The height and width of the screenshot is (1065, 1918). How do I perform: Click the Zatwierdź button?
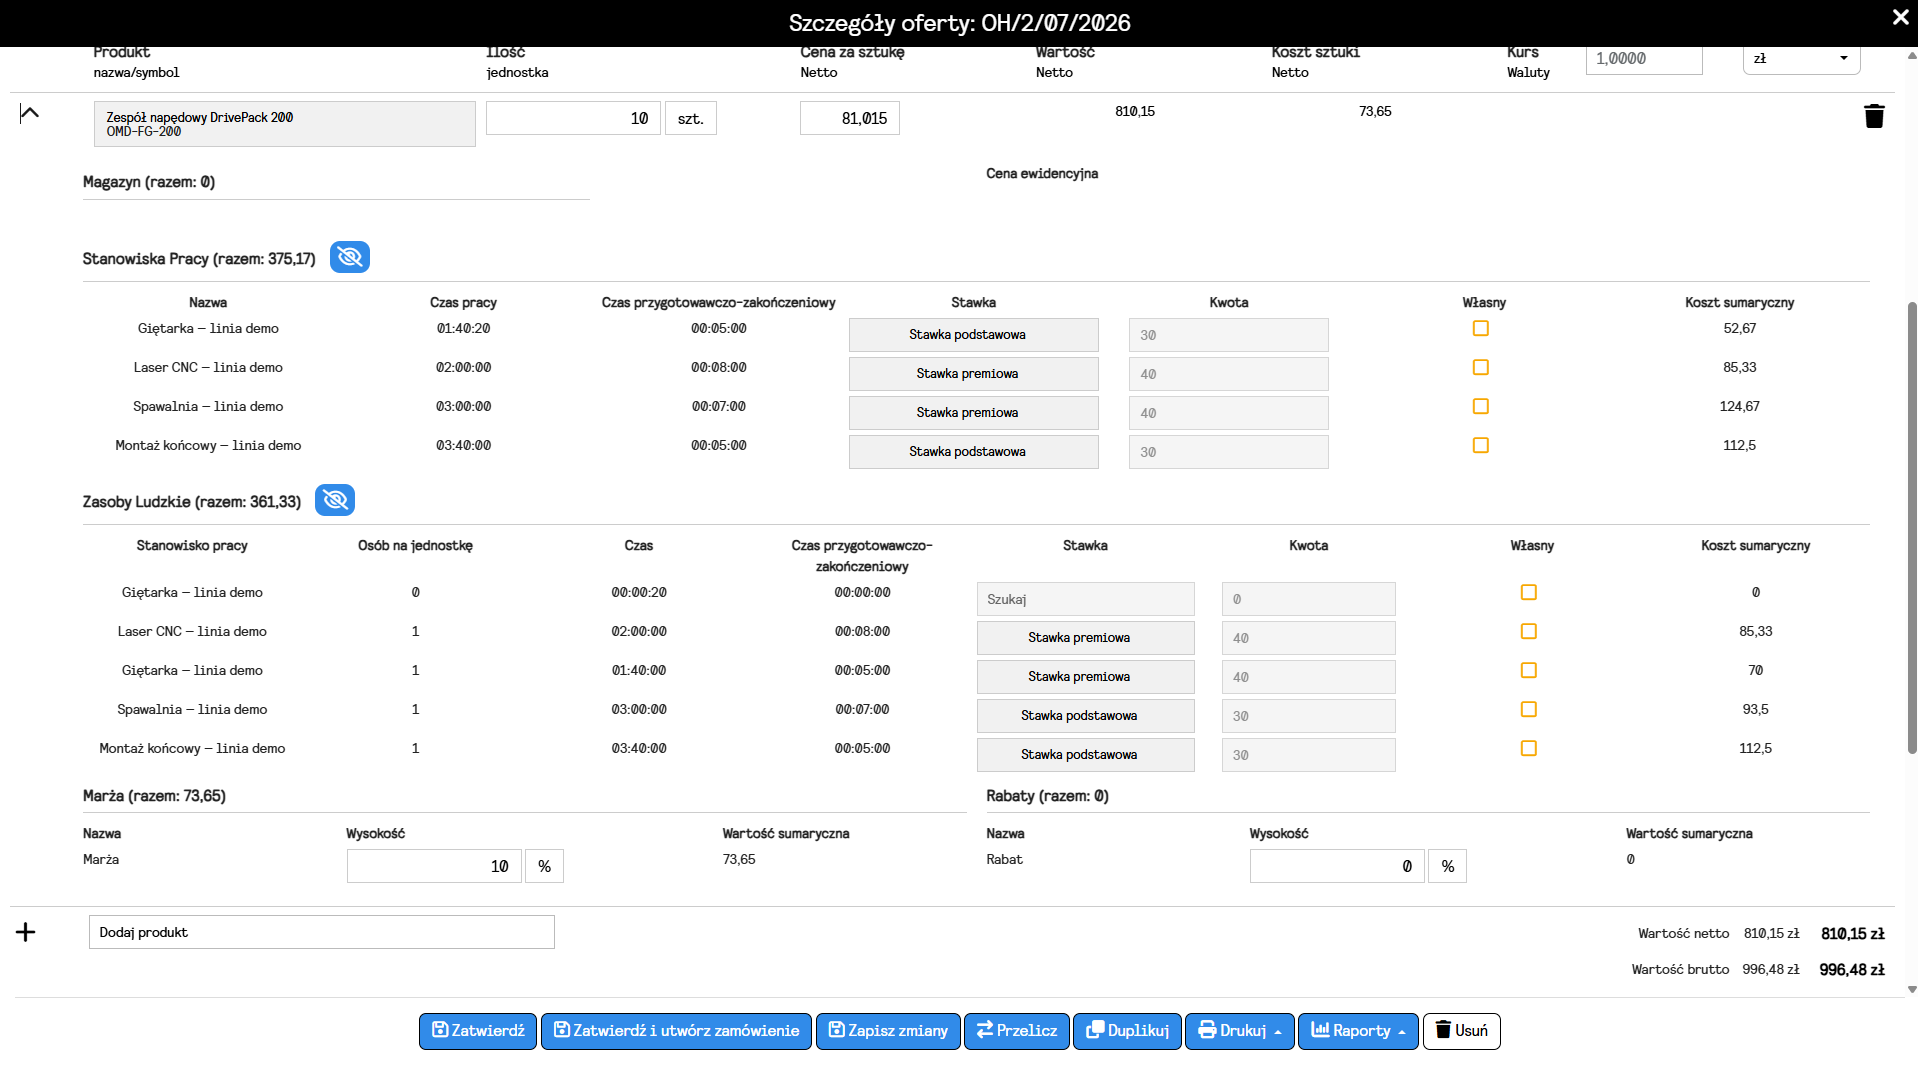(478, 1031)
